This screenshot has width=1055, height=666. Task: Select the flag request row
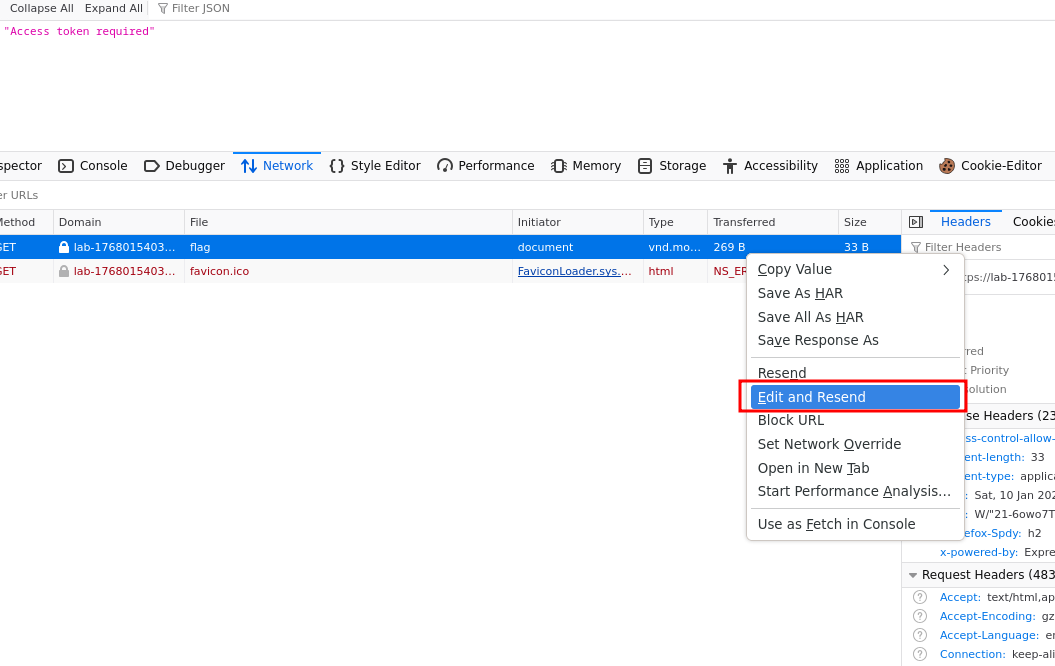click(450, 247)
